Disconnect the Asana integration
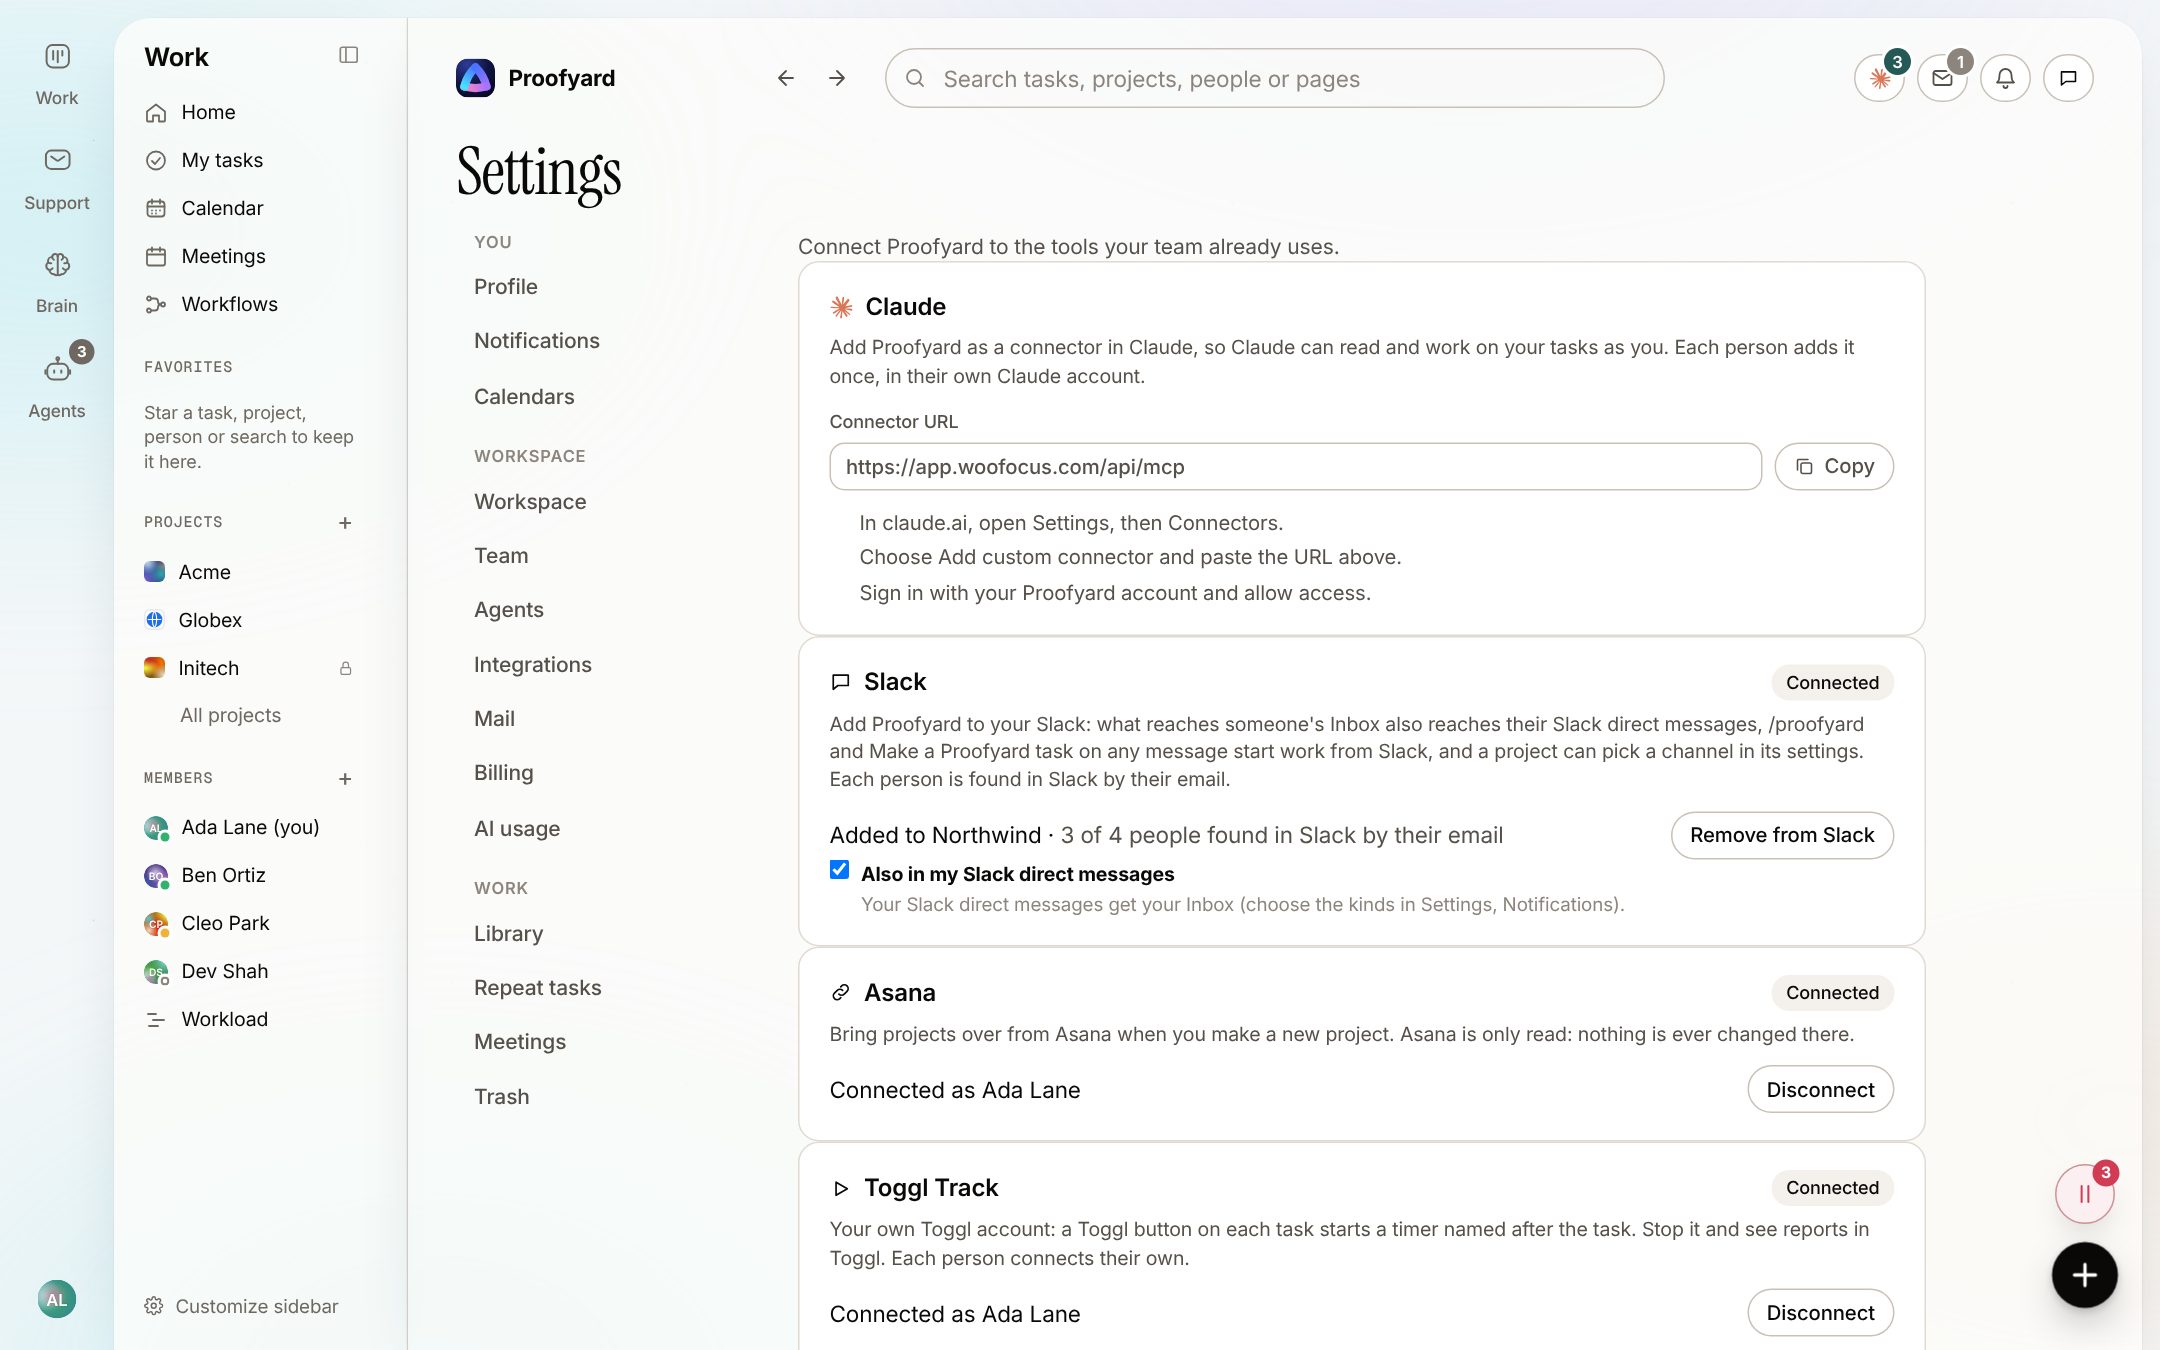This screenshot has height=1350, width=2160. click(1820, 1089)
